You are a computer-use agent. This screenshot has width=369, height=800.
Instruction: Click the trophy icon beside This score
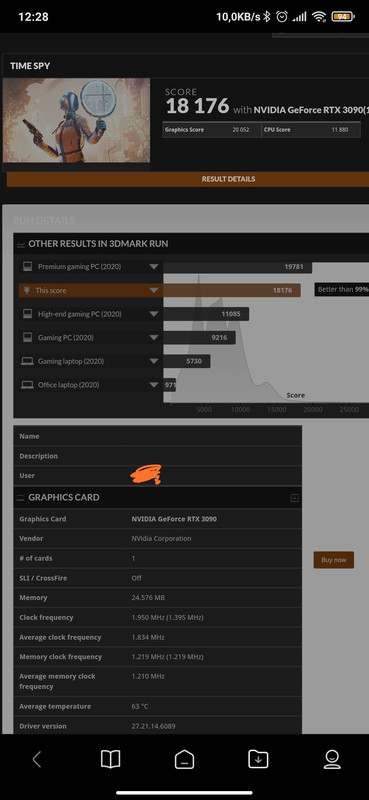(x=27, y=290)
